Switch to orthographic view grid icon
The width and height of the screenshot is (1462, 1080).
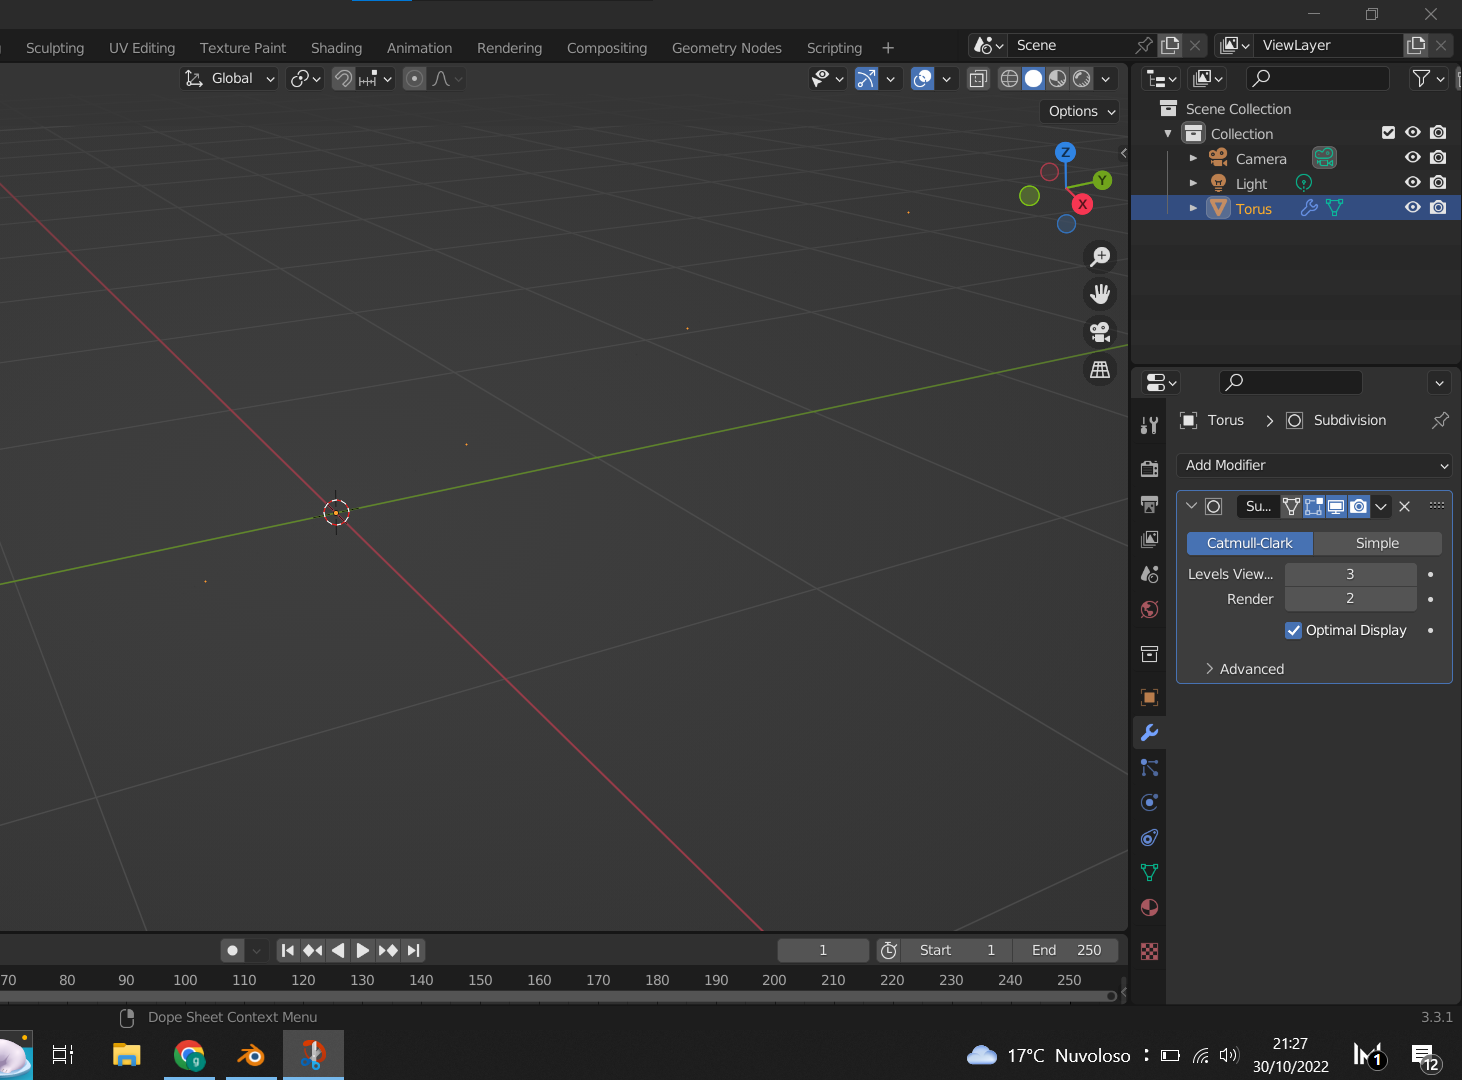(1100, 370)
